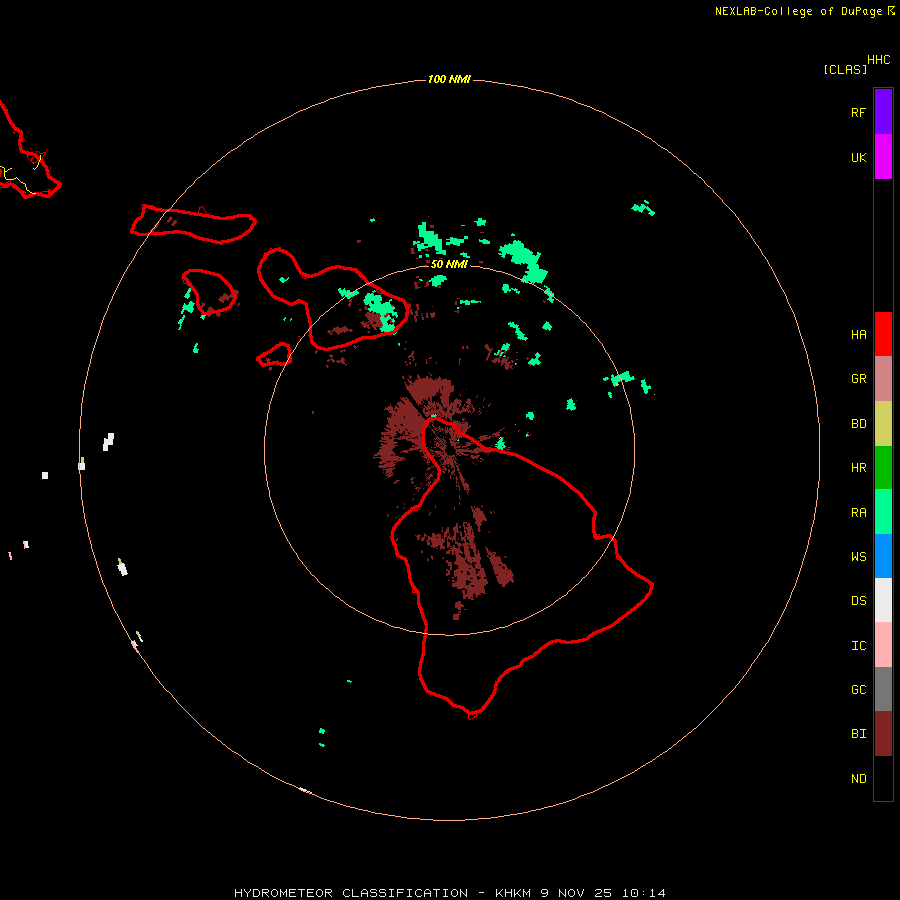Click the maroon BI legend swatch
This screenshot has height=900, width=900.
coord(883,734)
